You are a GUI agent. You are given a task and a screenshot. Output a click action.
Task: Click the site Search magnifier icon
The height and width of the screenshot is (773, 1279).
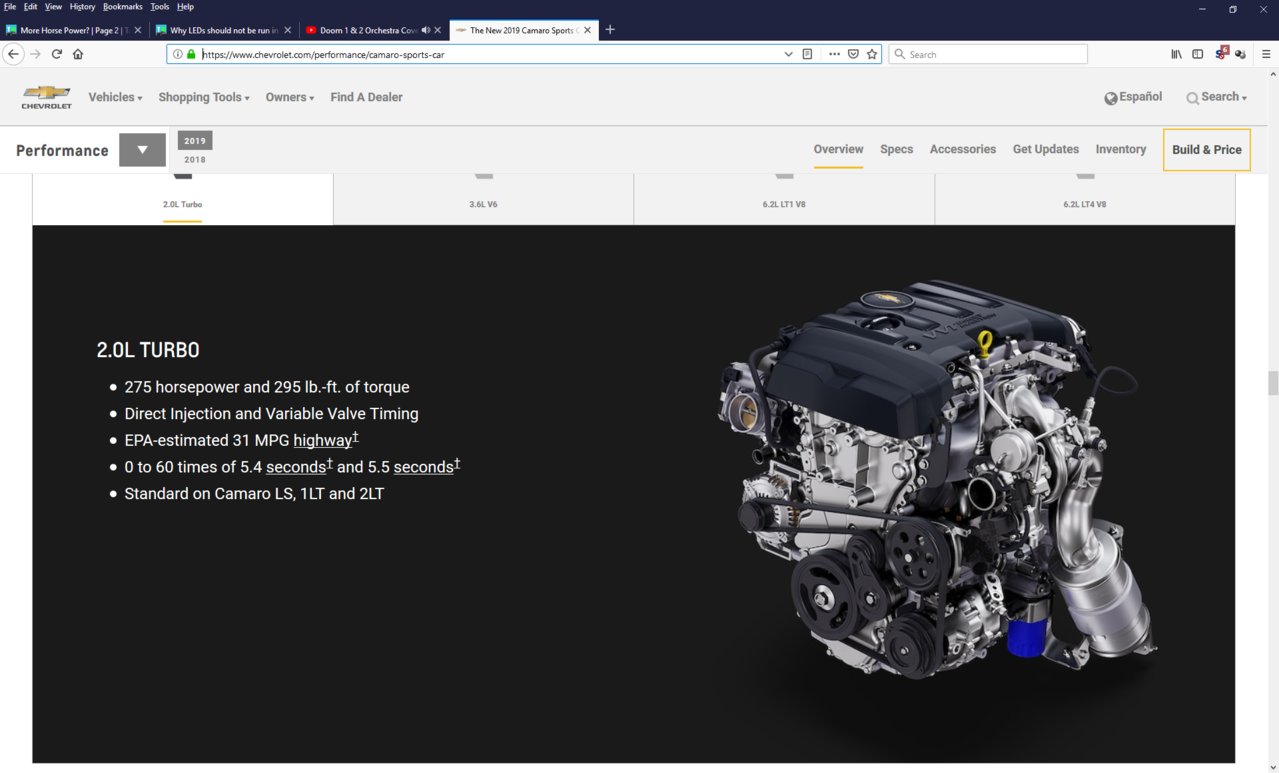(1192, 98)
